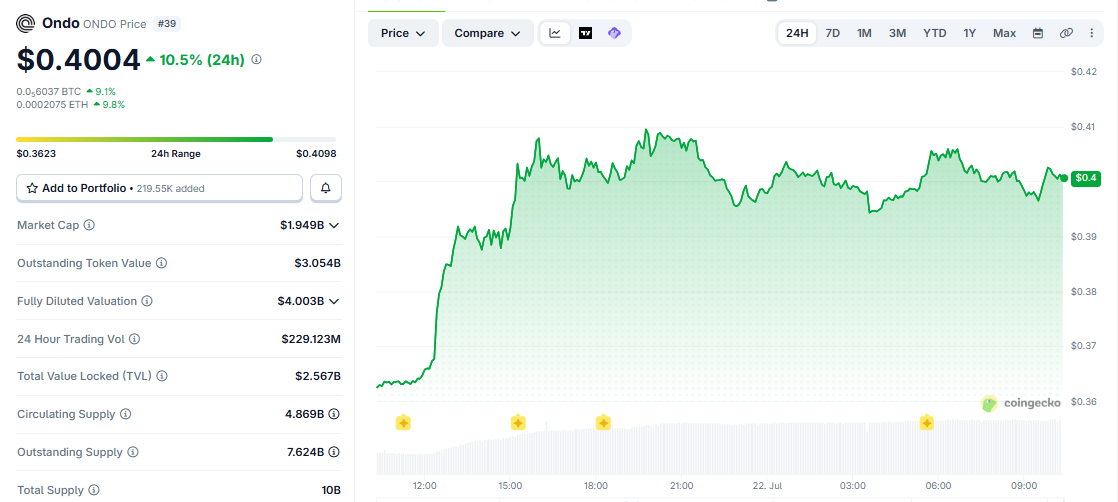Select the Max time range
This screenshot has height=502, width=1118.
click(1005, 33)
